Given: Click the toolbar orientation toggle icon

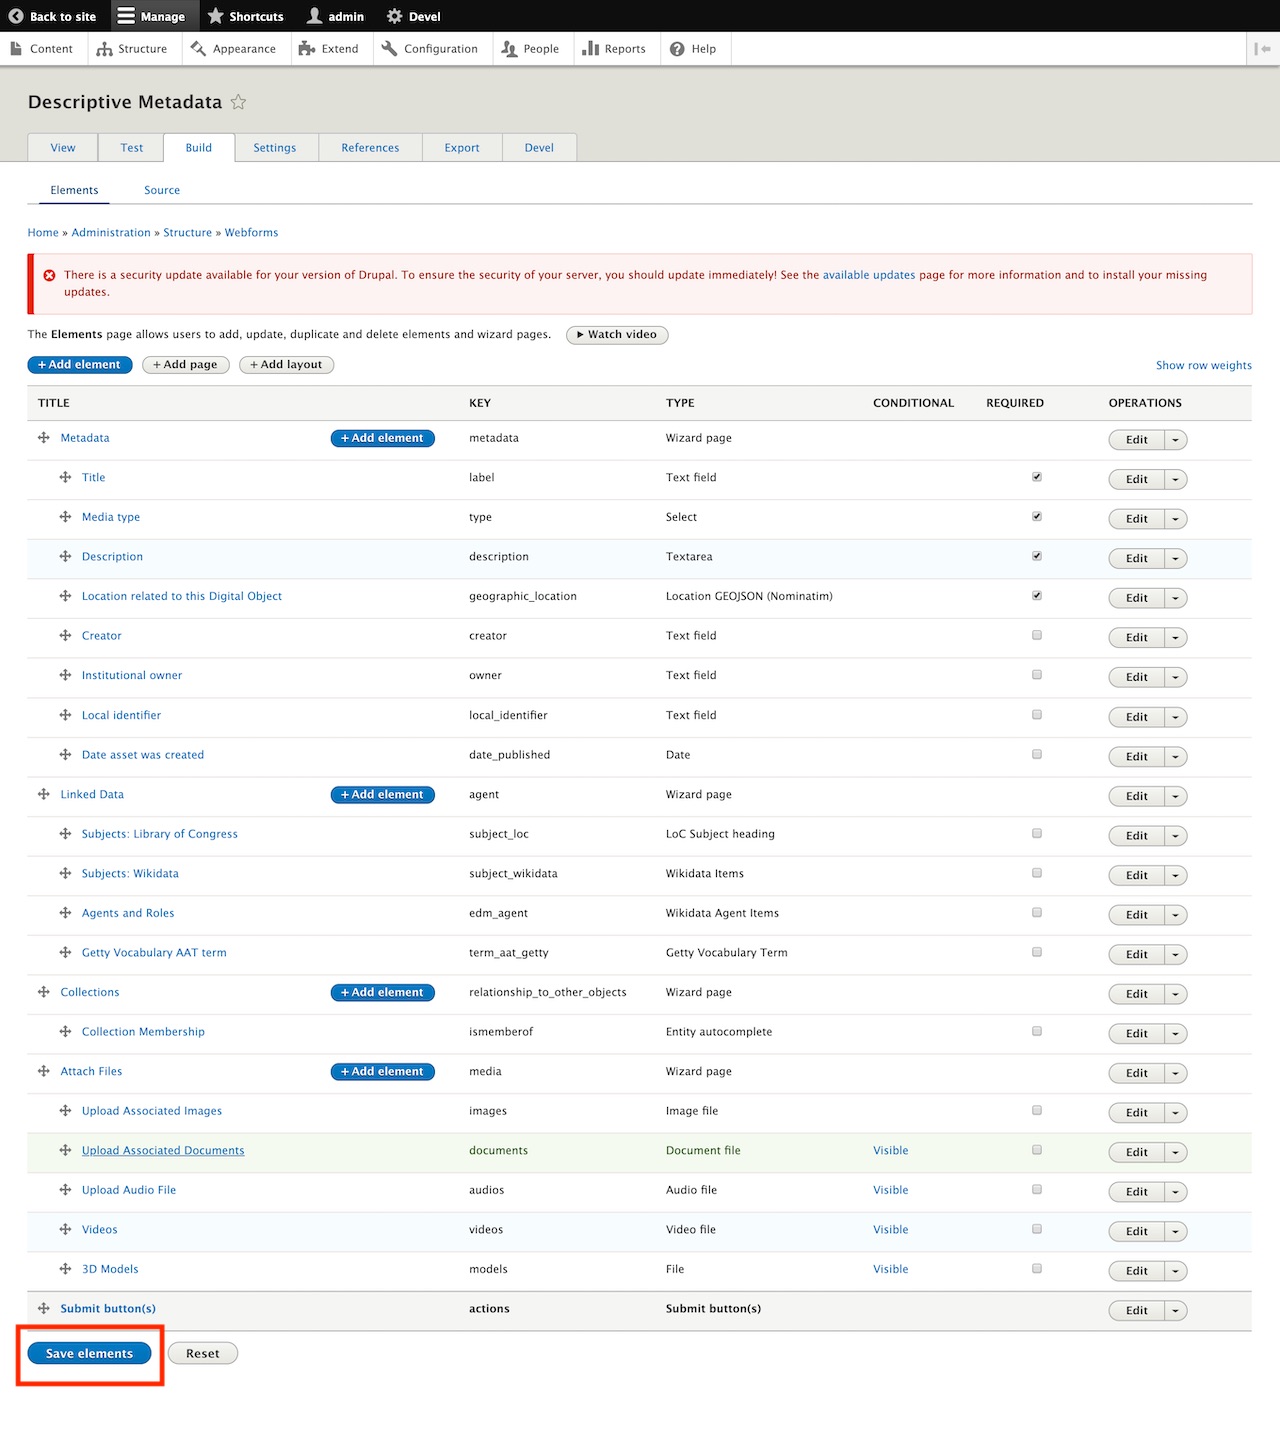Looking at the screenshot, I should 1263,49.
